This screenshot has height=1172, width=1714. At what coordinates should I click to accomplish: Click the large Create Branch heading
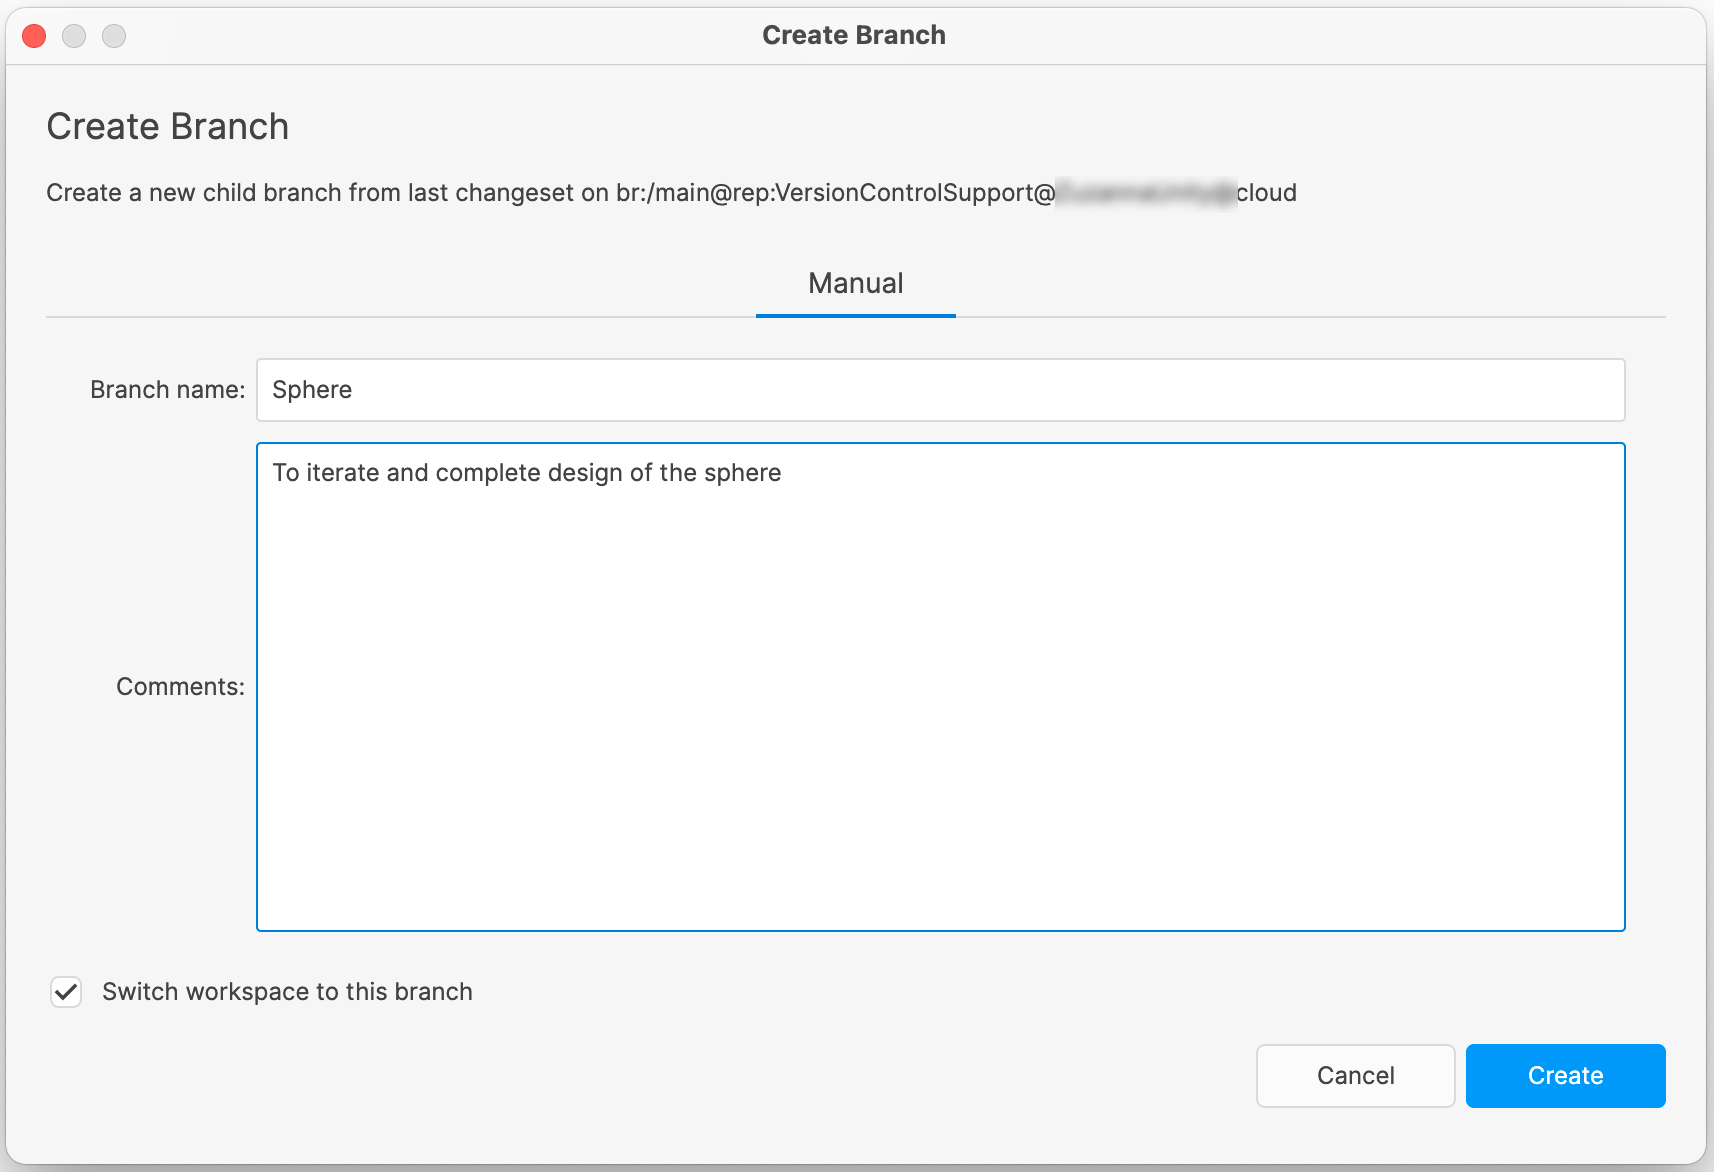[x=168, y=127]
